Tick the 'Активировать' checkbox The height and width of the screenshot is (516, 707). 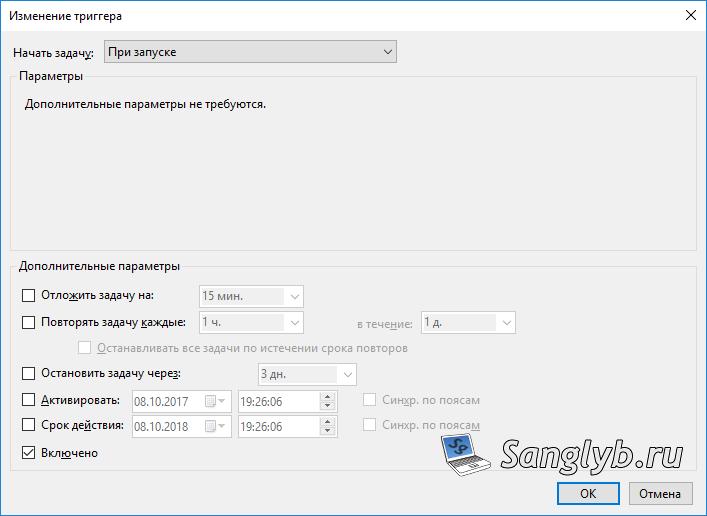pos(28,400)
